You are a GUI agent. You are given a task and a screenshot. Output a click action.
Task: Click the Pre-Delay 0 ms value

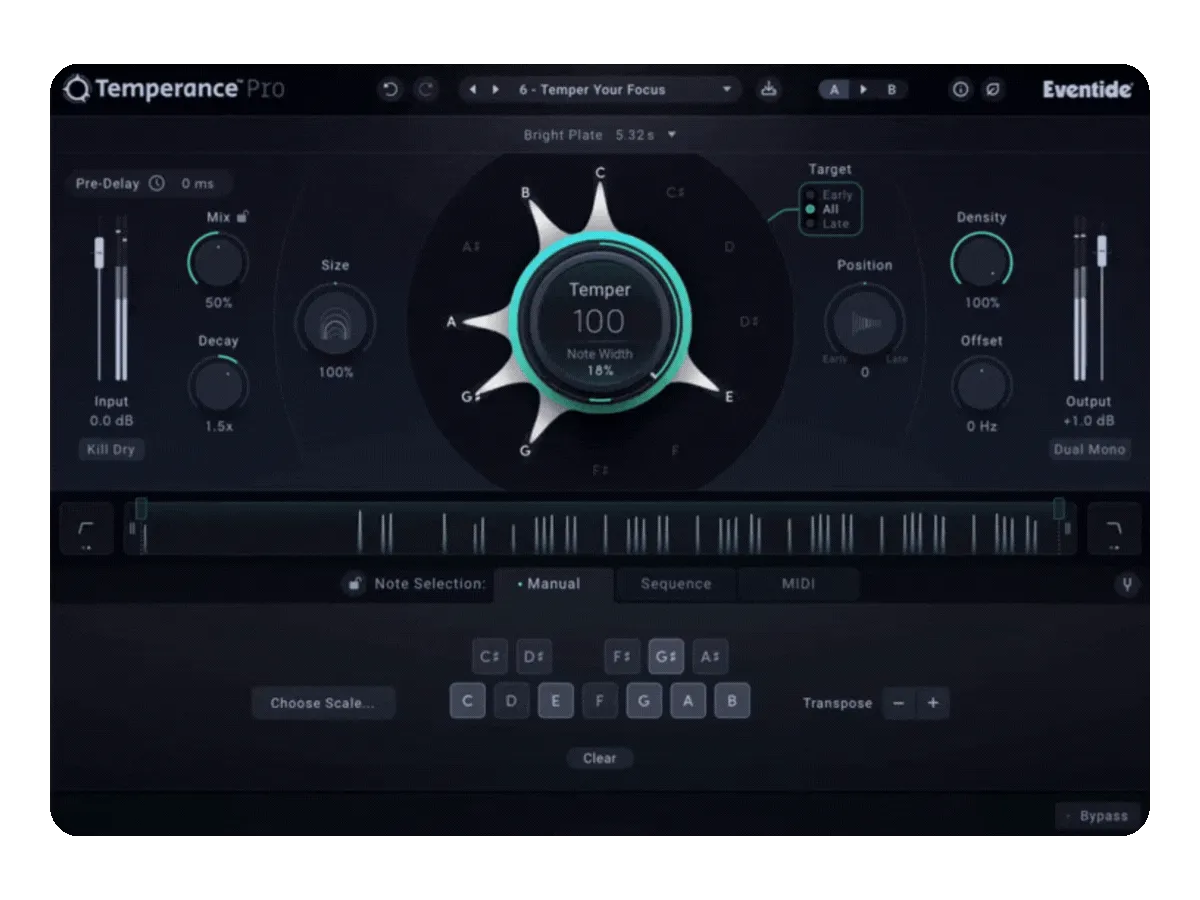click(197, 184)
